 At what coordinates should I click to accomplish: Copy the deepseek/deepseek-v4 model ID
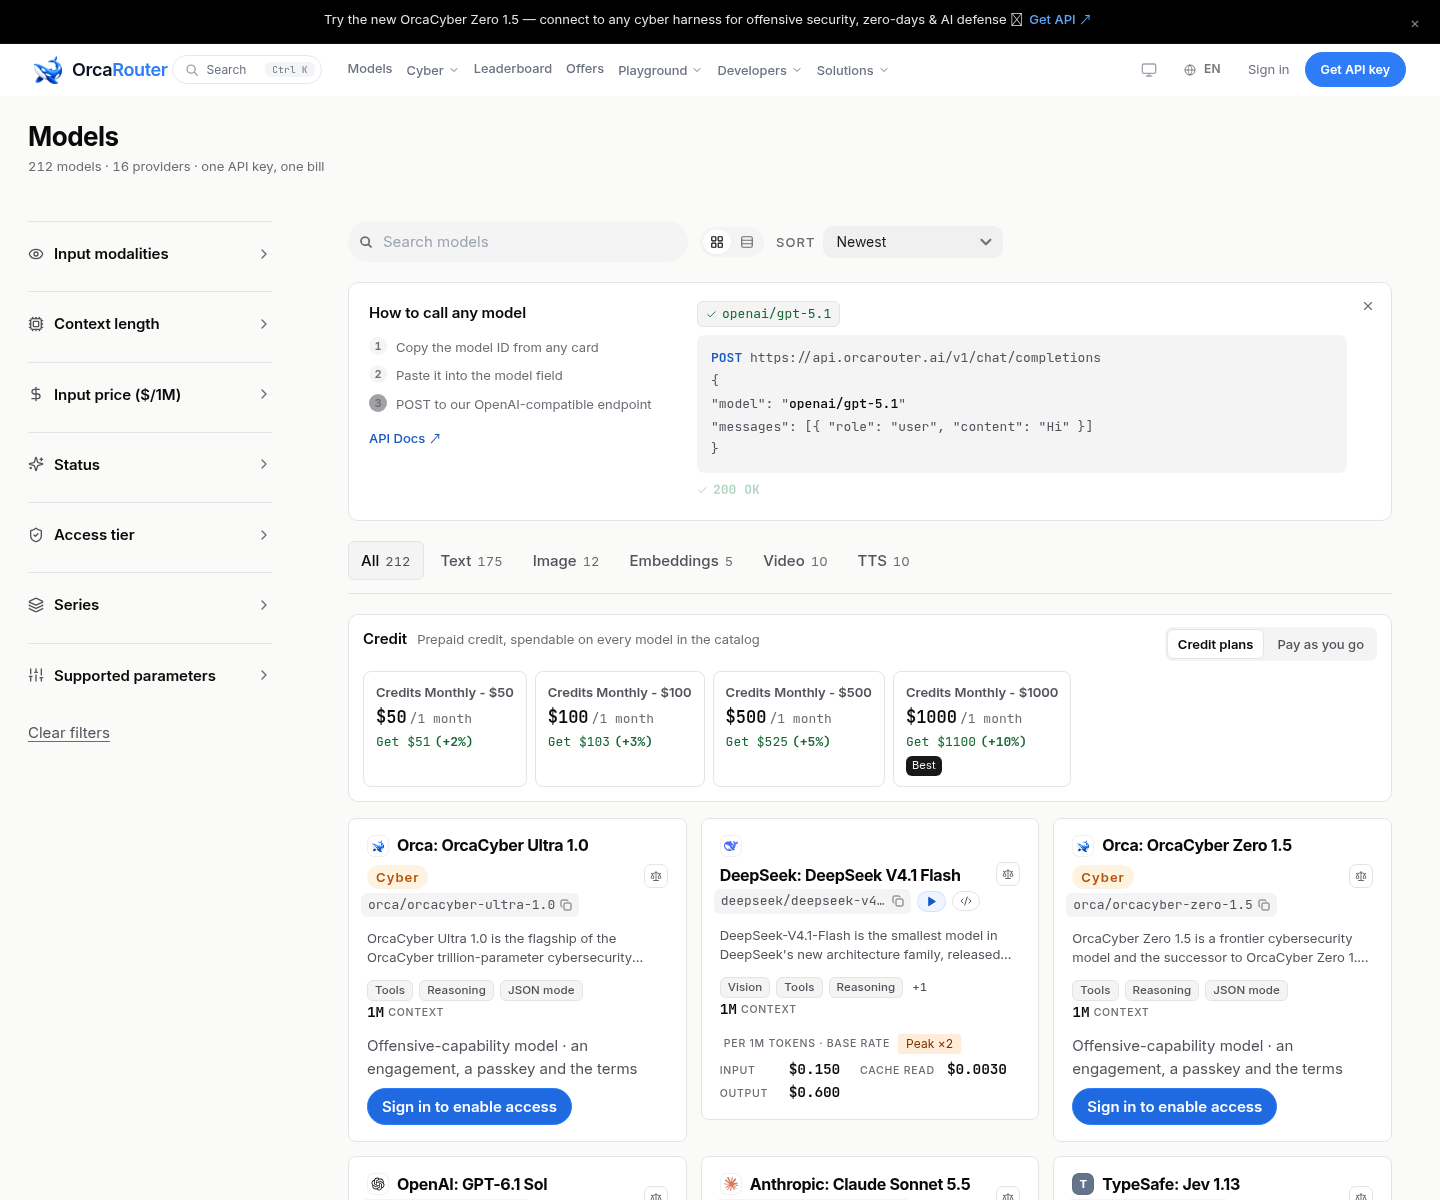coord(898,901)
